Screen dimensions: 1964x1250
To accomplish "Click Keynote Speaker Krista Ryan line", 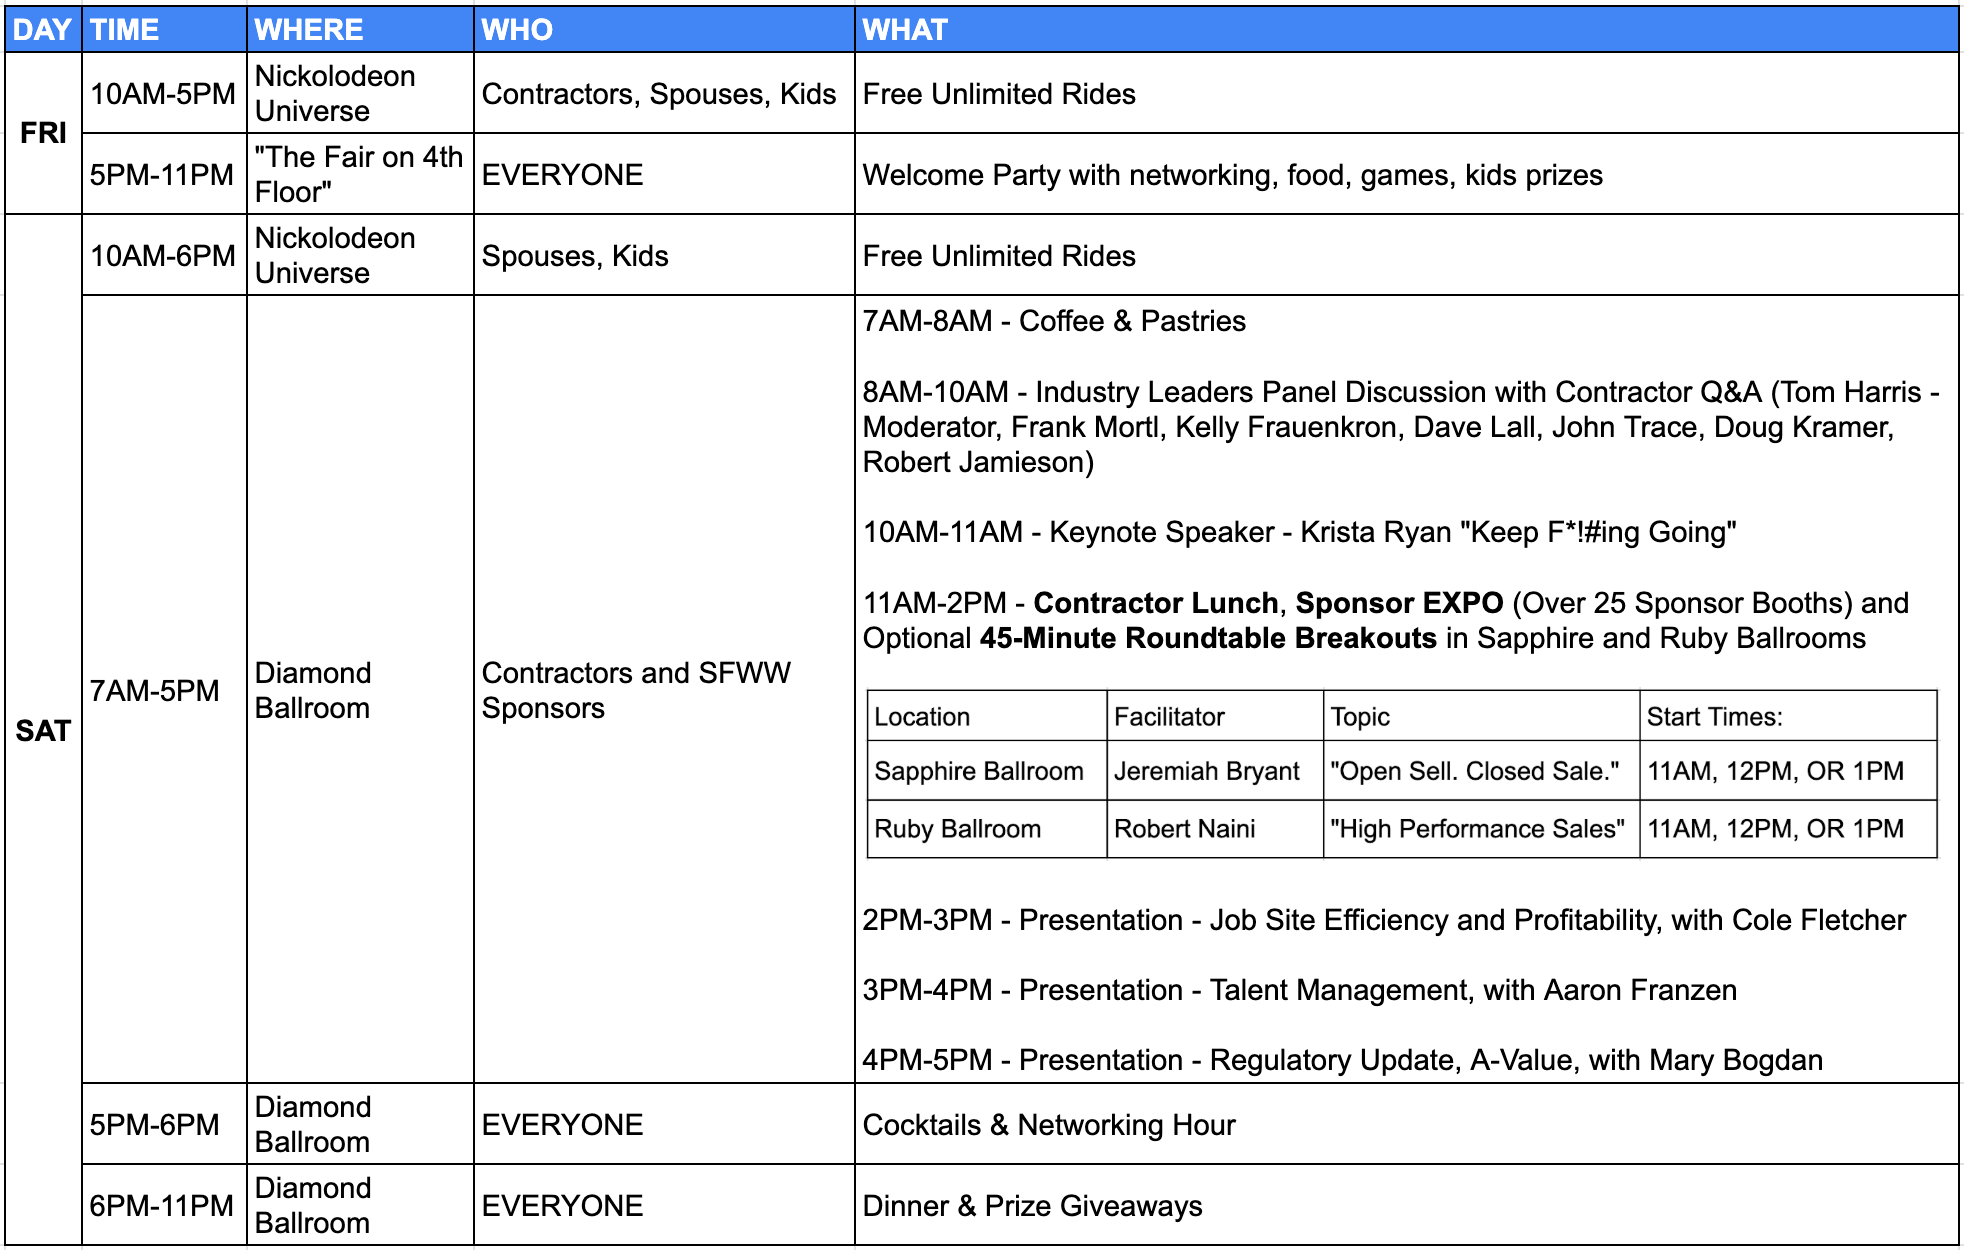I will [1299, 532].
